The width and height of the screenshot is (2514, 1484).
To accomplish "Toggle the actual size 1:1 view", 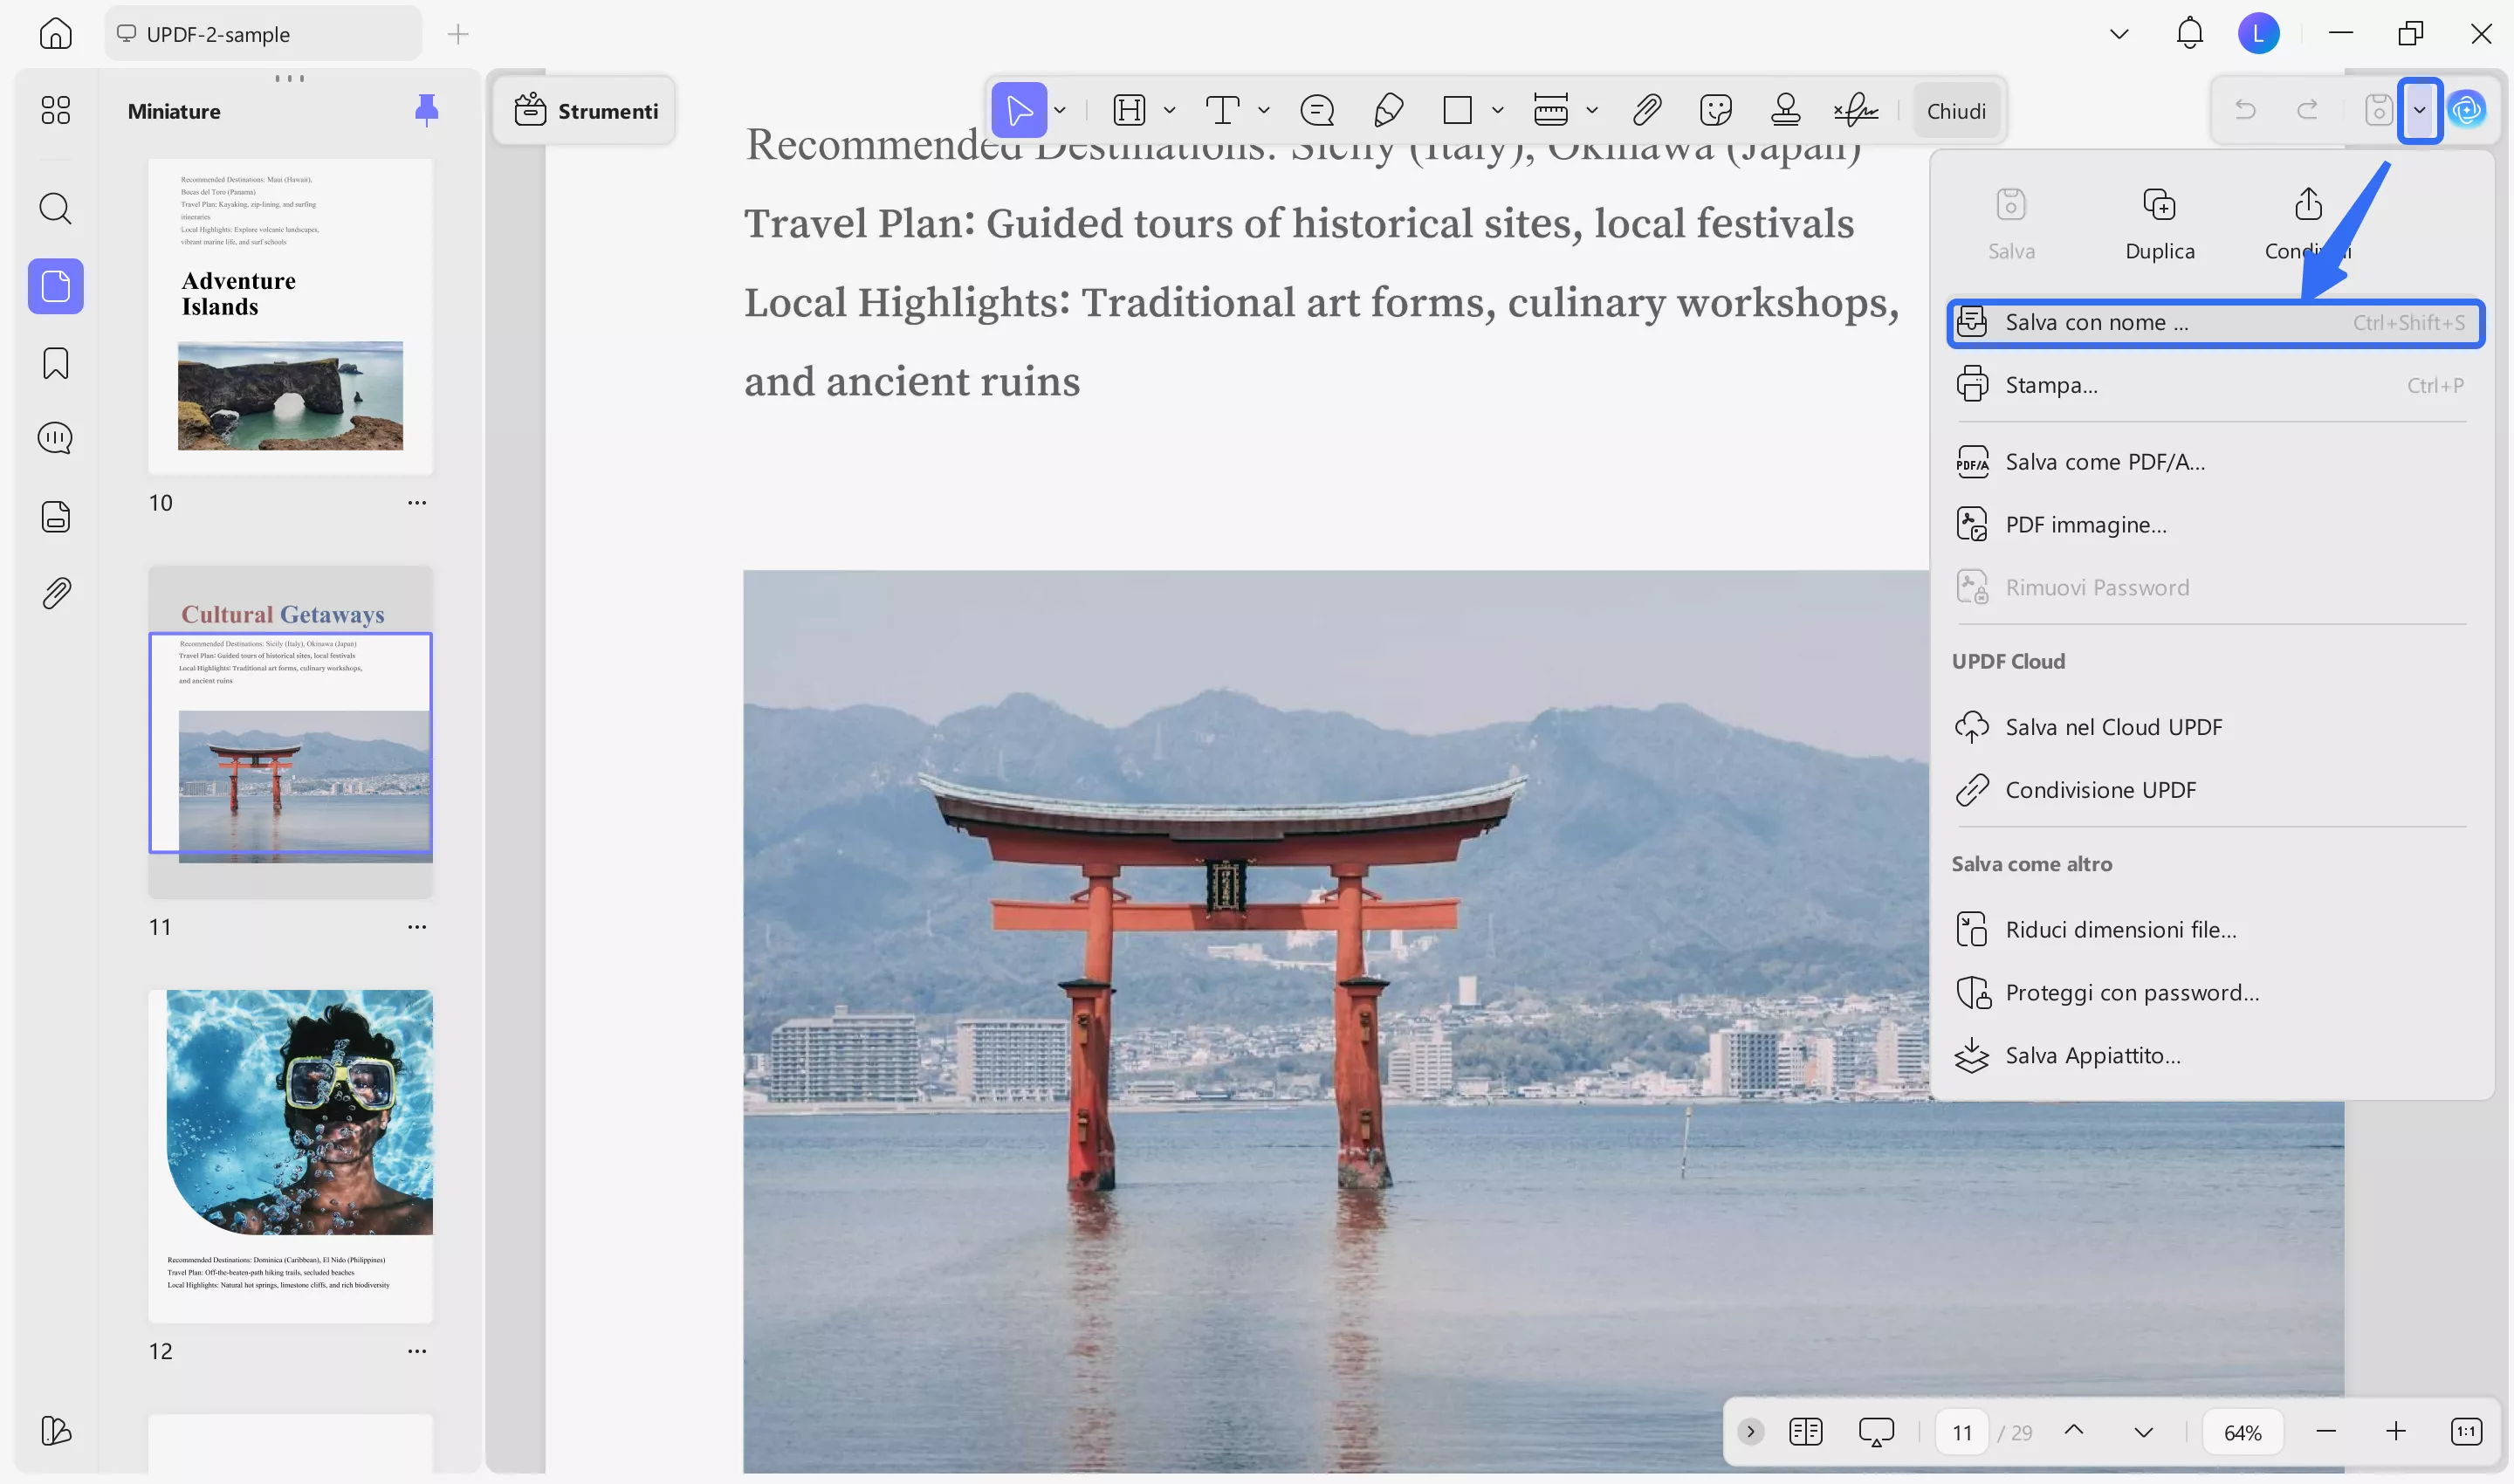I will tap(2466, 1431).
